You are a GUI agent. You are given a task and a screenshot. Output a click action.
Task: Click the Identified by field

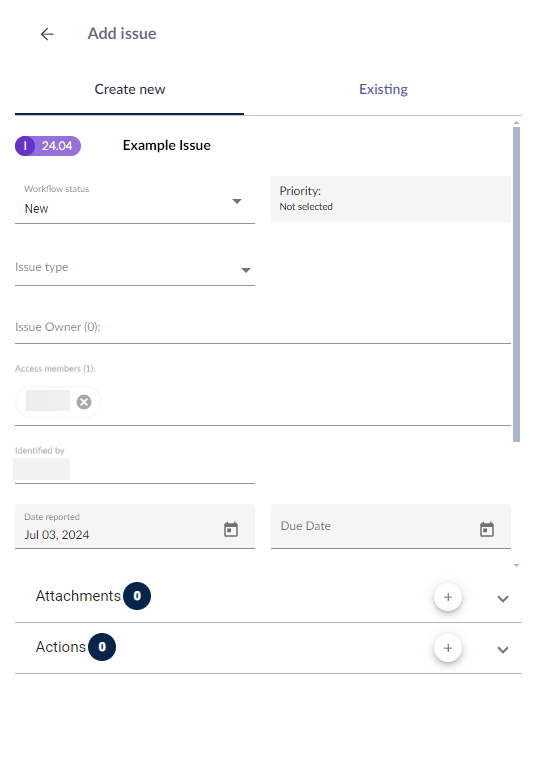click(135, 464)
